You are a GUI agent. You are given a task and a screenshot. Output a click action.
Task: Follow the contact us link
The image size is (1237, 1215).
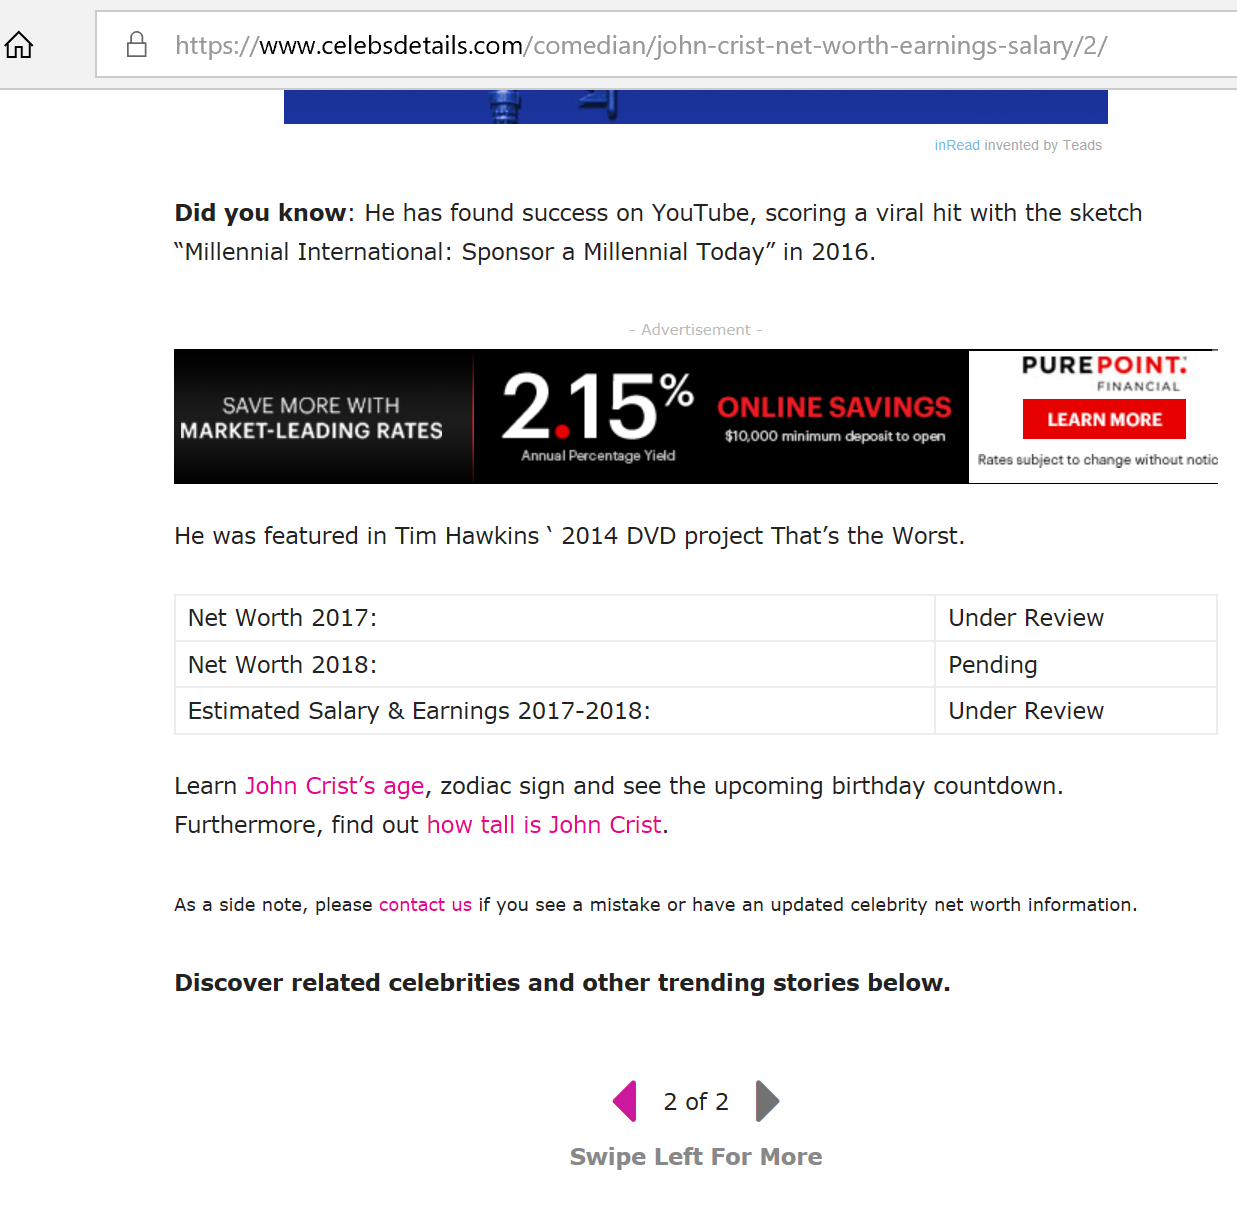(x=425, y=905)
